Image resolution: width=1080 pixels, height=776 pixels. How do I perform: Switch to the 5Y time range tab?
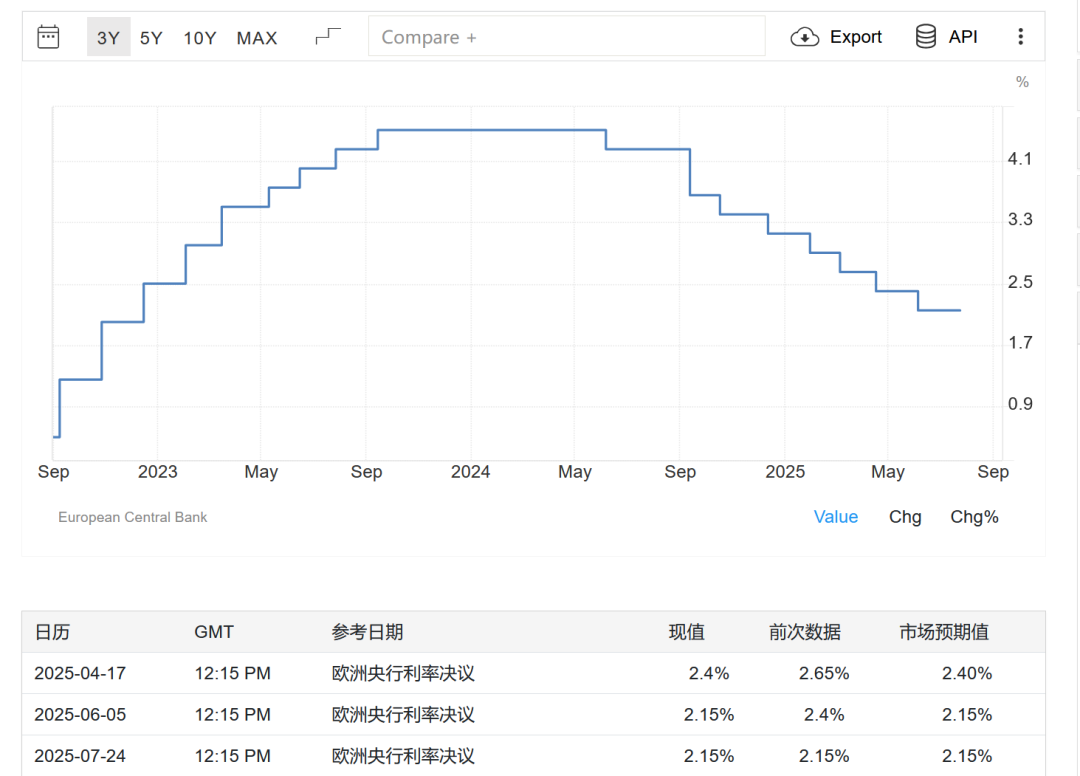pos(151,37)
